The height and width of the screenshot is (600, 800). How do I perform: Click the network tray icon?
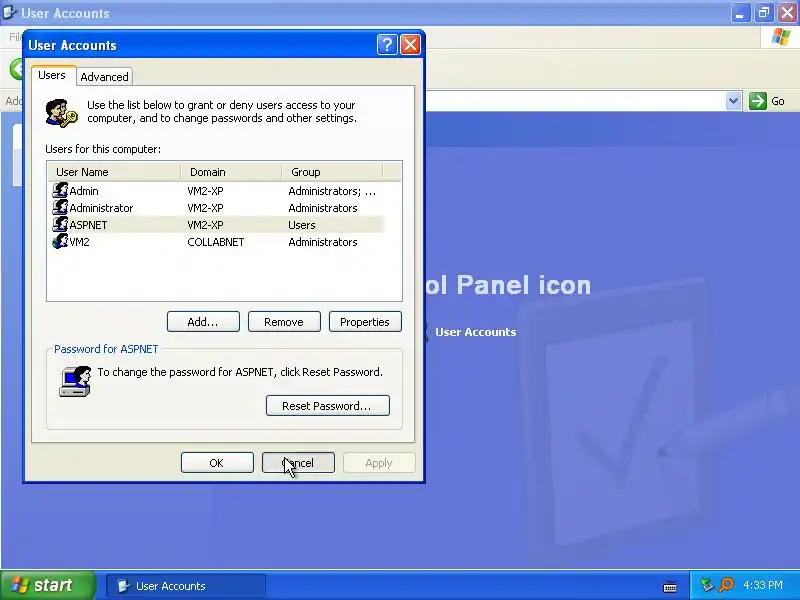point(707,585)
